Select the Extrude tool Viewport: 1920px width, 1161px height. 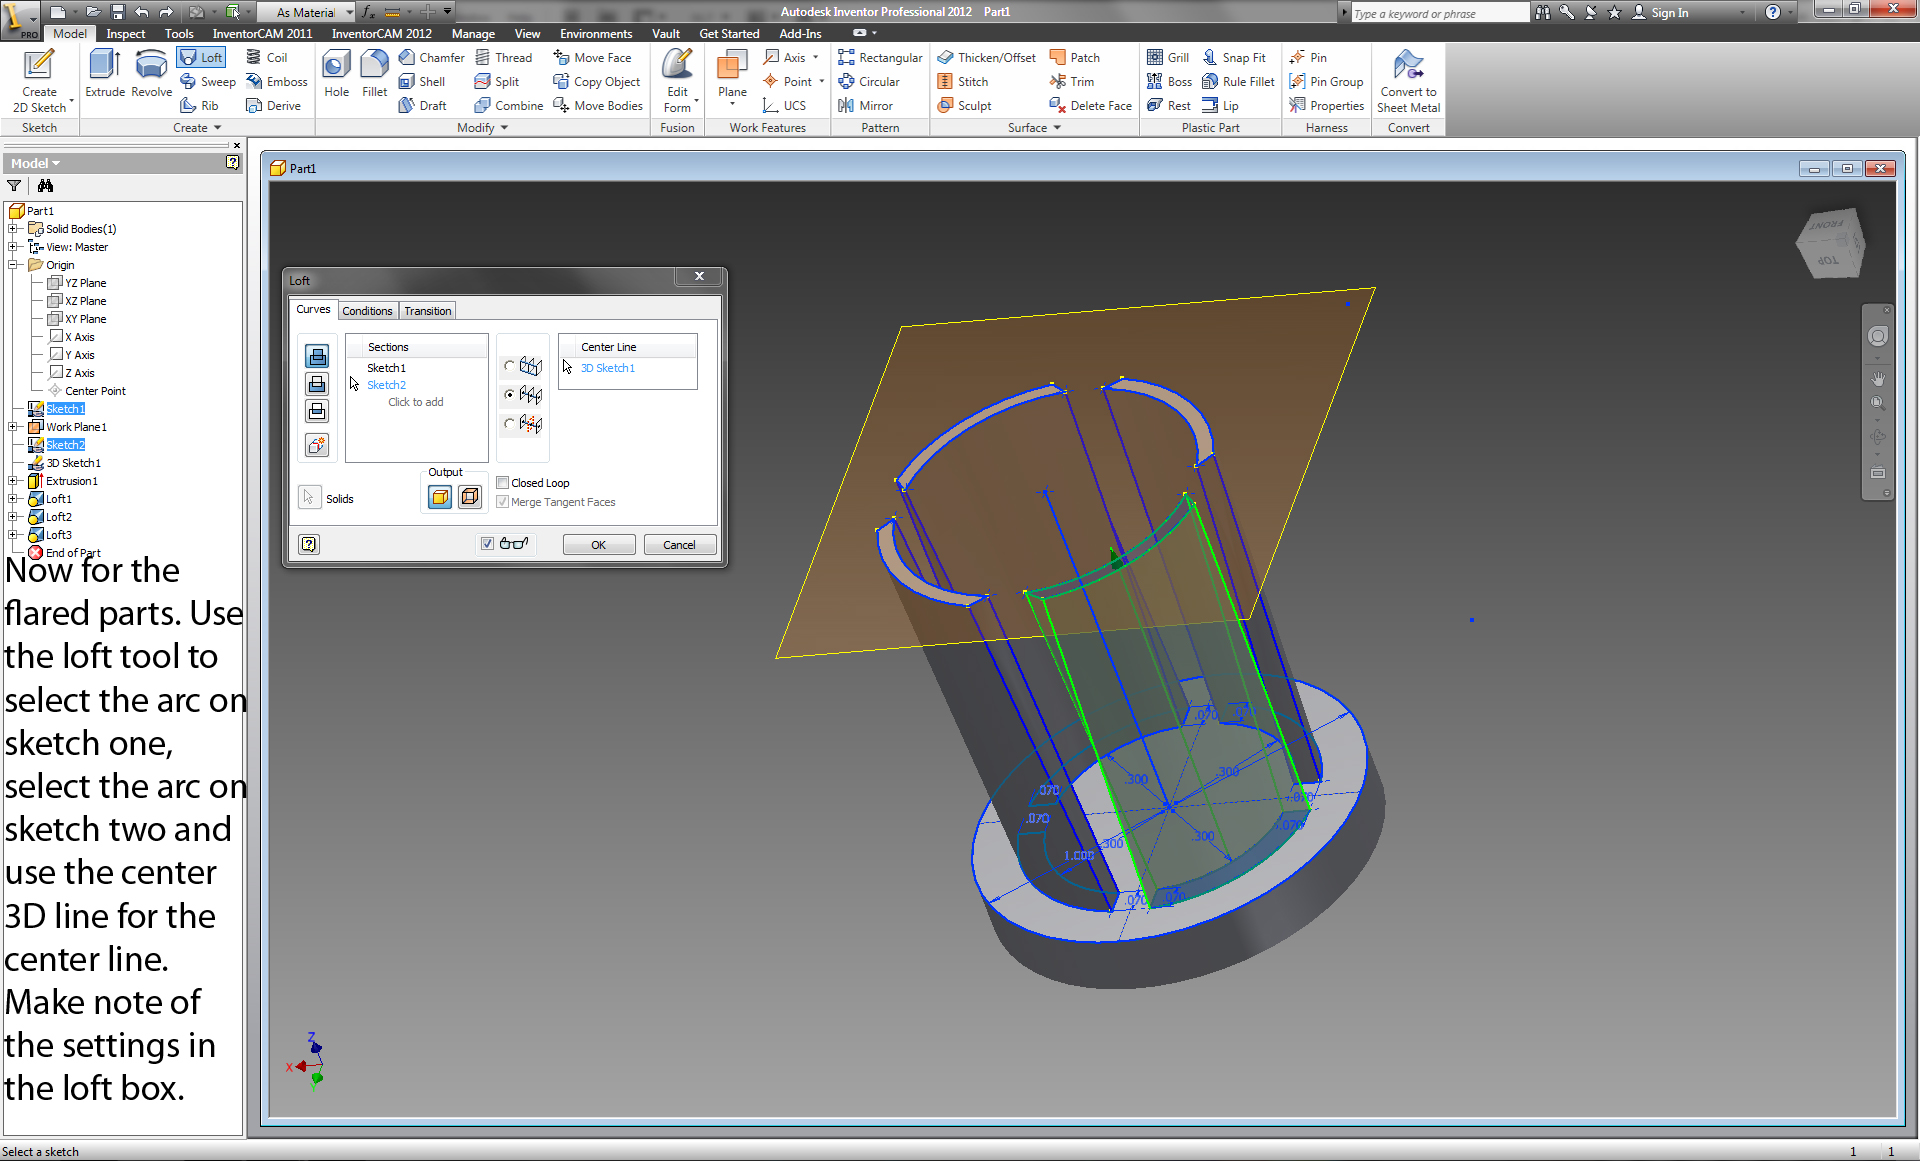(x=105, y=74)
